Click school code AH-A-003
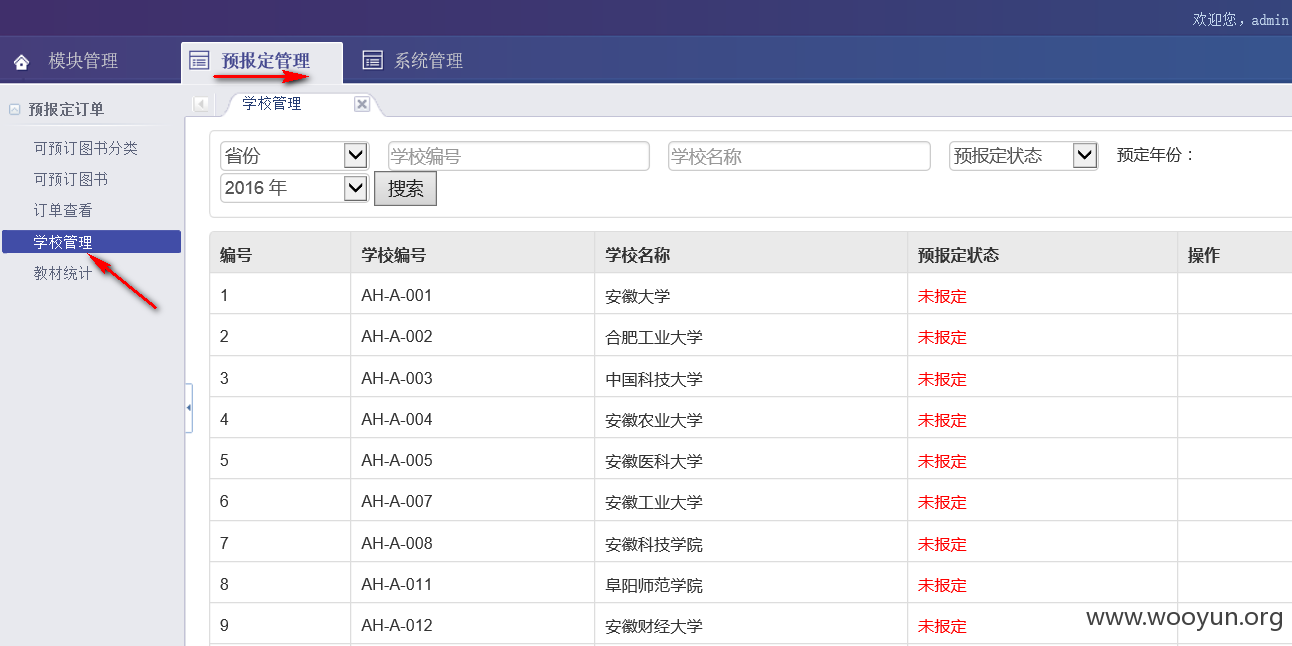This screenshot has width=1292, height=646. 397,378
